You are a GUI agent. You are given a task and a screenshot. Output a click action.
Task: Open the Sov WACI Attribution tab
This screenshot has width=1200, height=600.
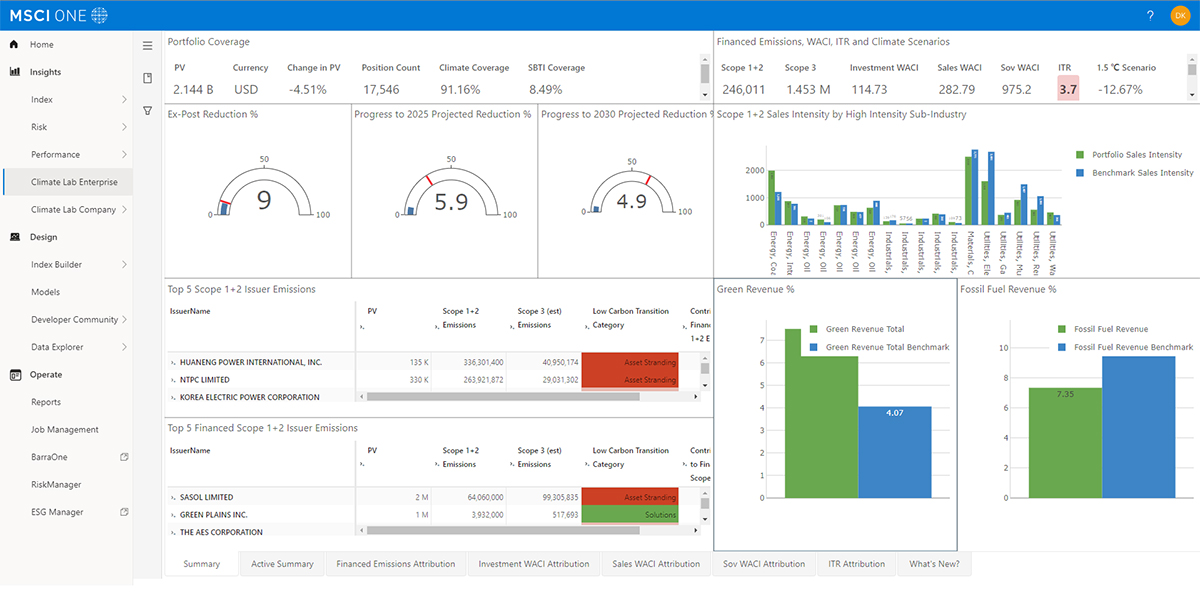point(764,564)
